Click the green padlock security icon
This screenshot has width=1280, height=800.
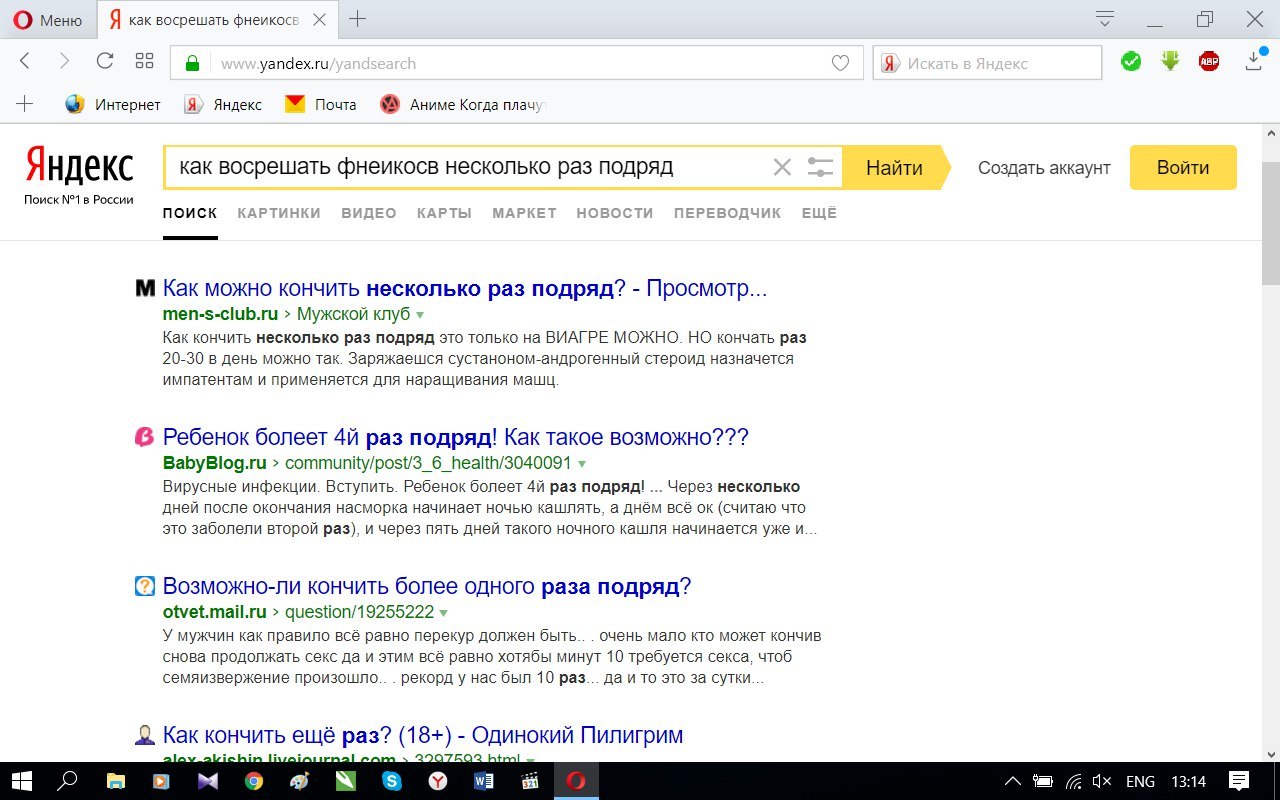pyautogui.click(x=191, y=63)
